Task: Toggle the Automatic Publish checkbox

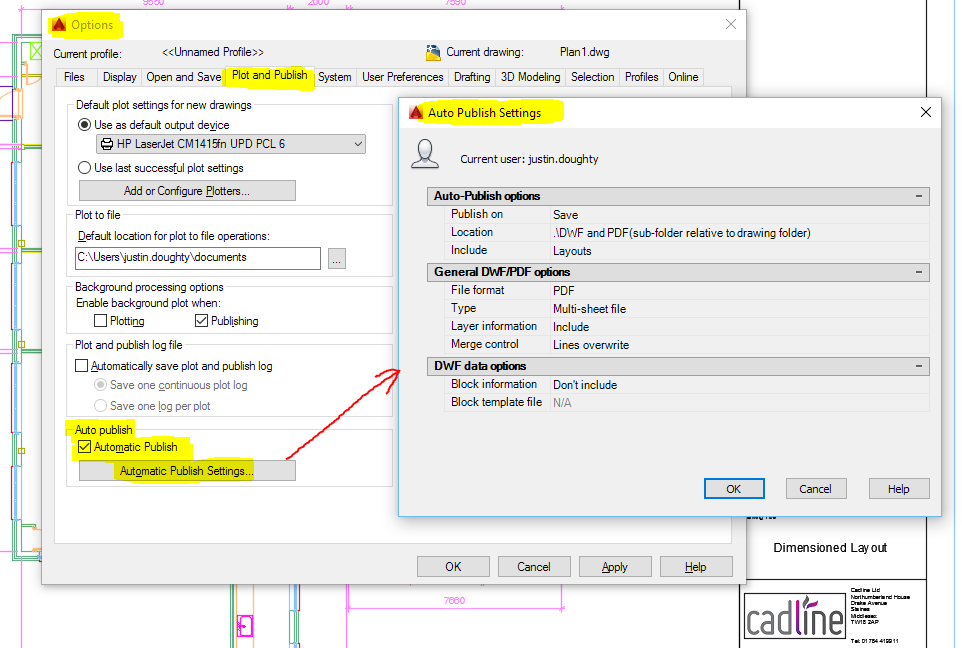Action: 85,447
